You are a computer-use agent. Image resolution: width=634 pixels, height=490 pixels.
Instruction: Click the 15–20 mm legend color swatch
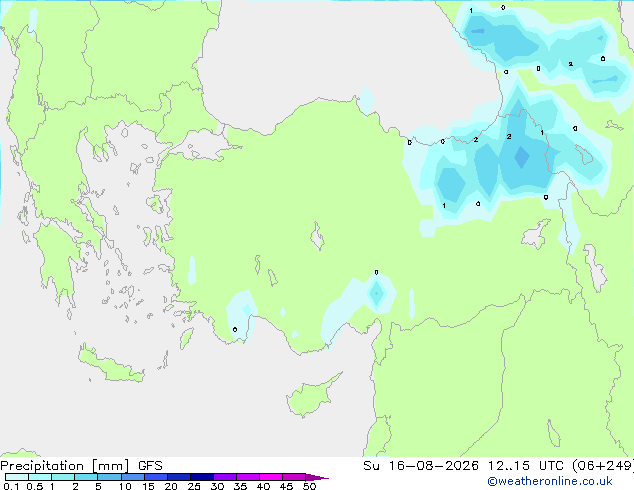[x=155, y=477]
